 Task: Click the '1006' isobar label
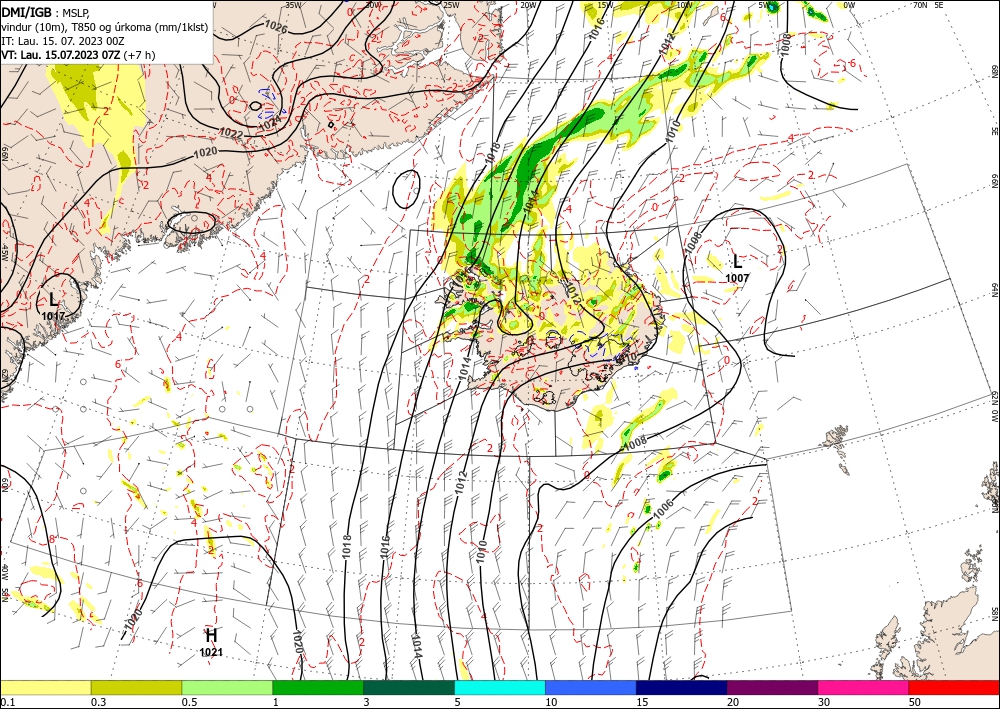point(663,508)
